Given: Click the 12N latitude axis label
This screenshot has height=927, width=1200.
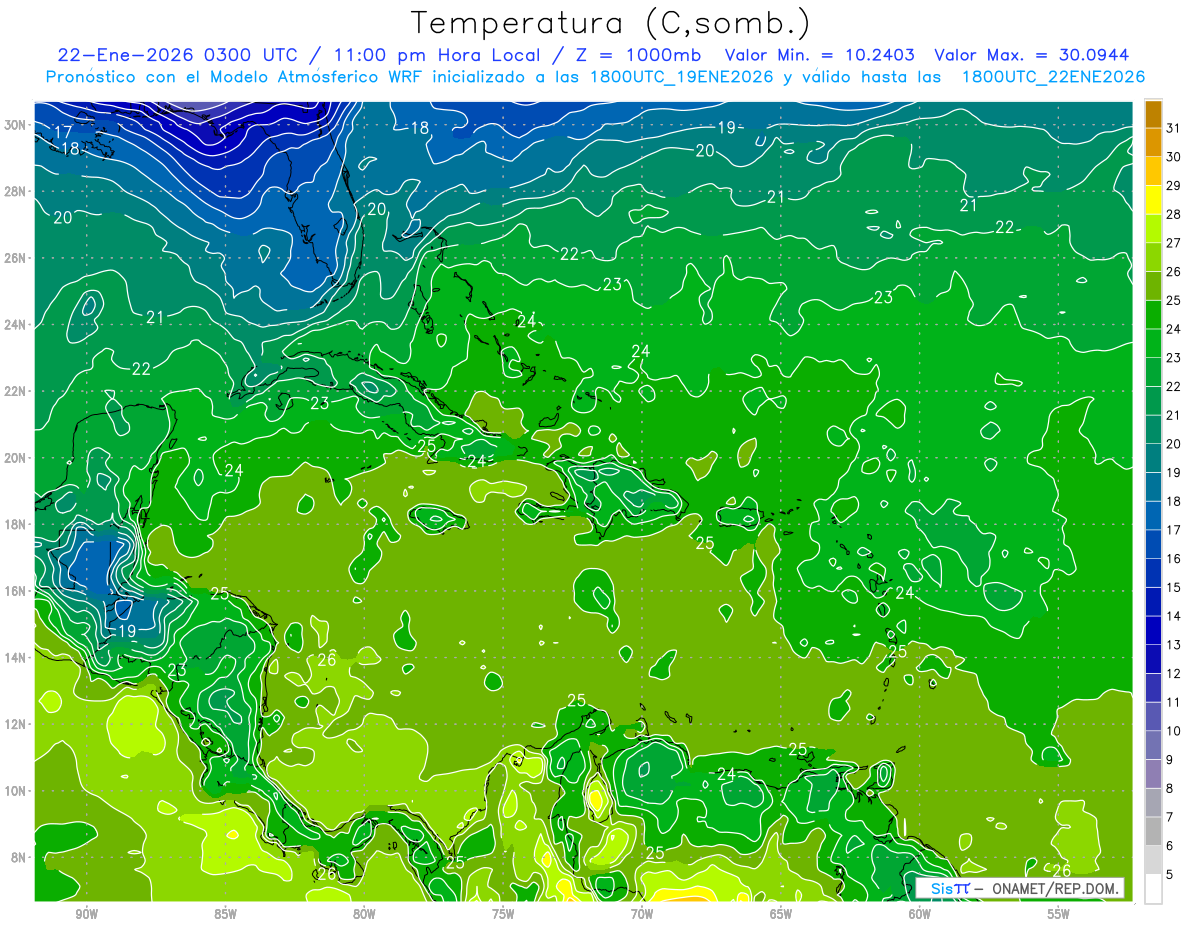Looking at the screenshot, I should click(16, 724).
